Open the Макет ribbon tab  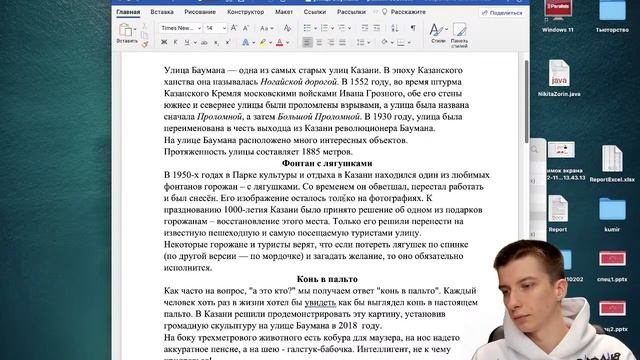(284, 12)
